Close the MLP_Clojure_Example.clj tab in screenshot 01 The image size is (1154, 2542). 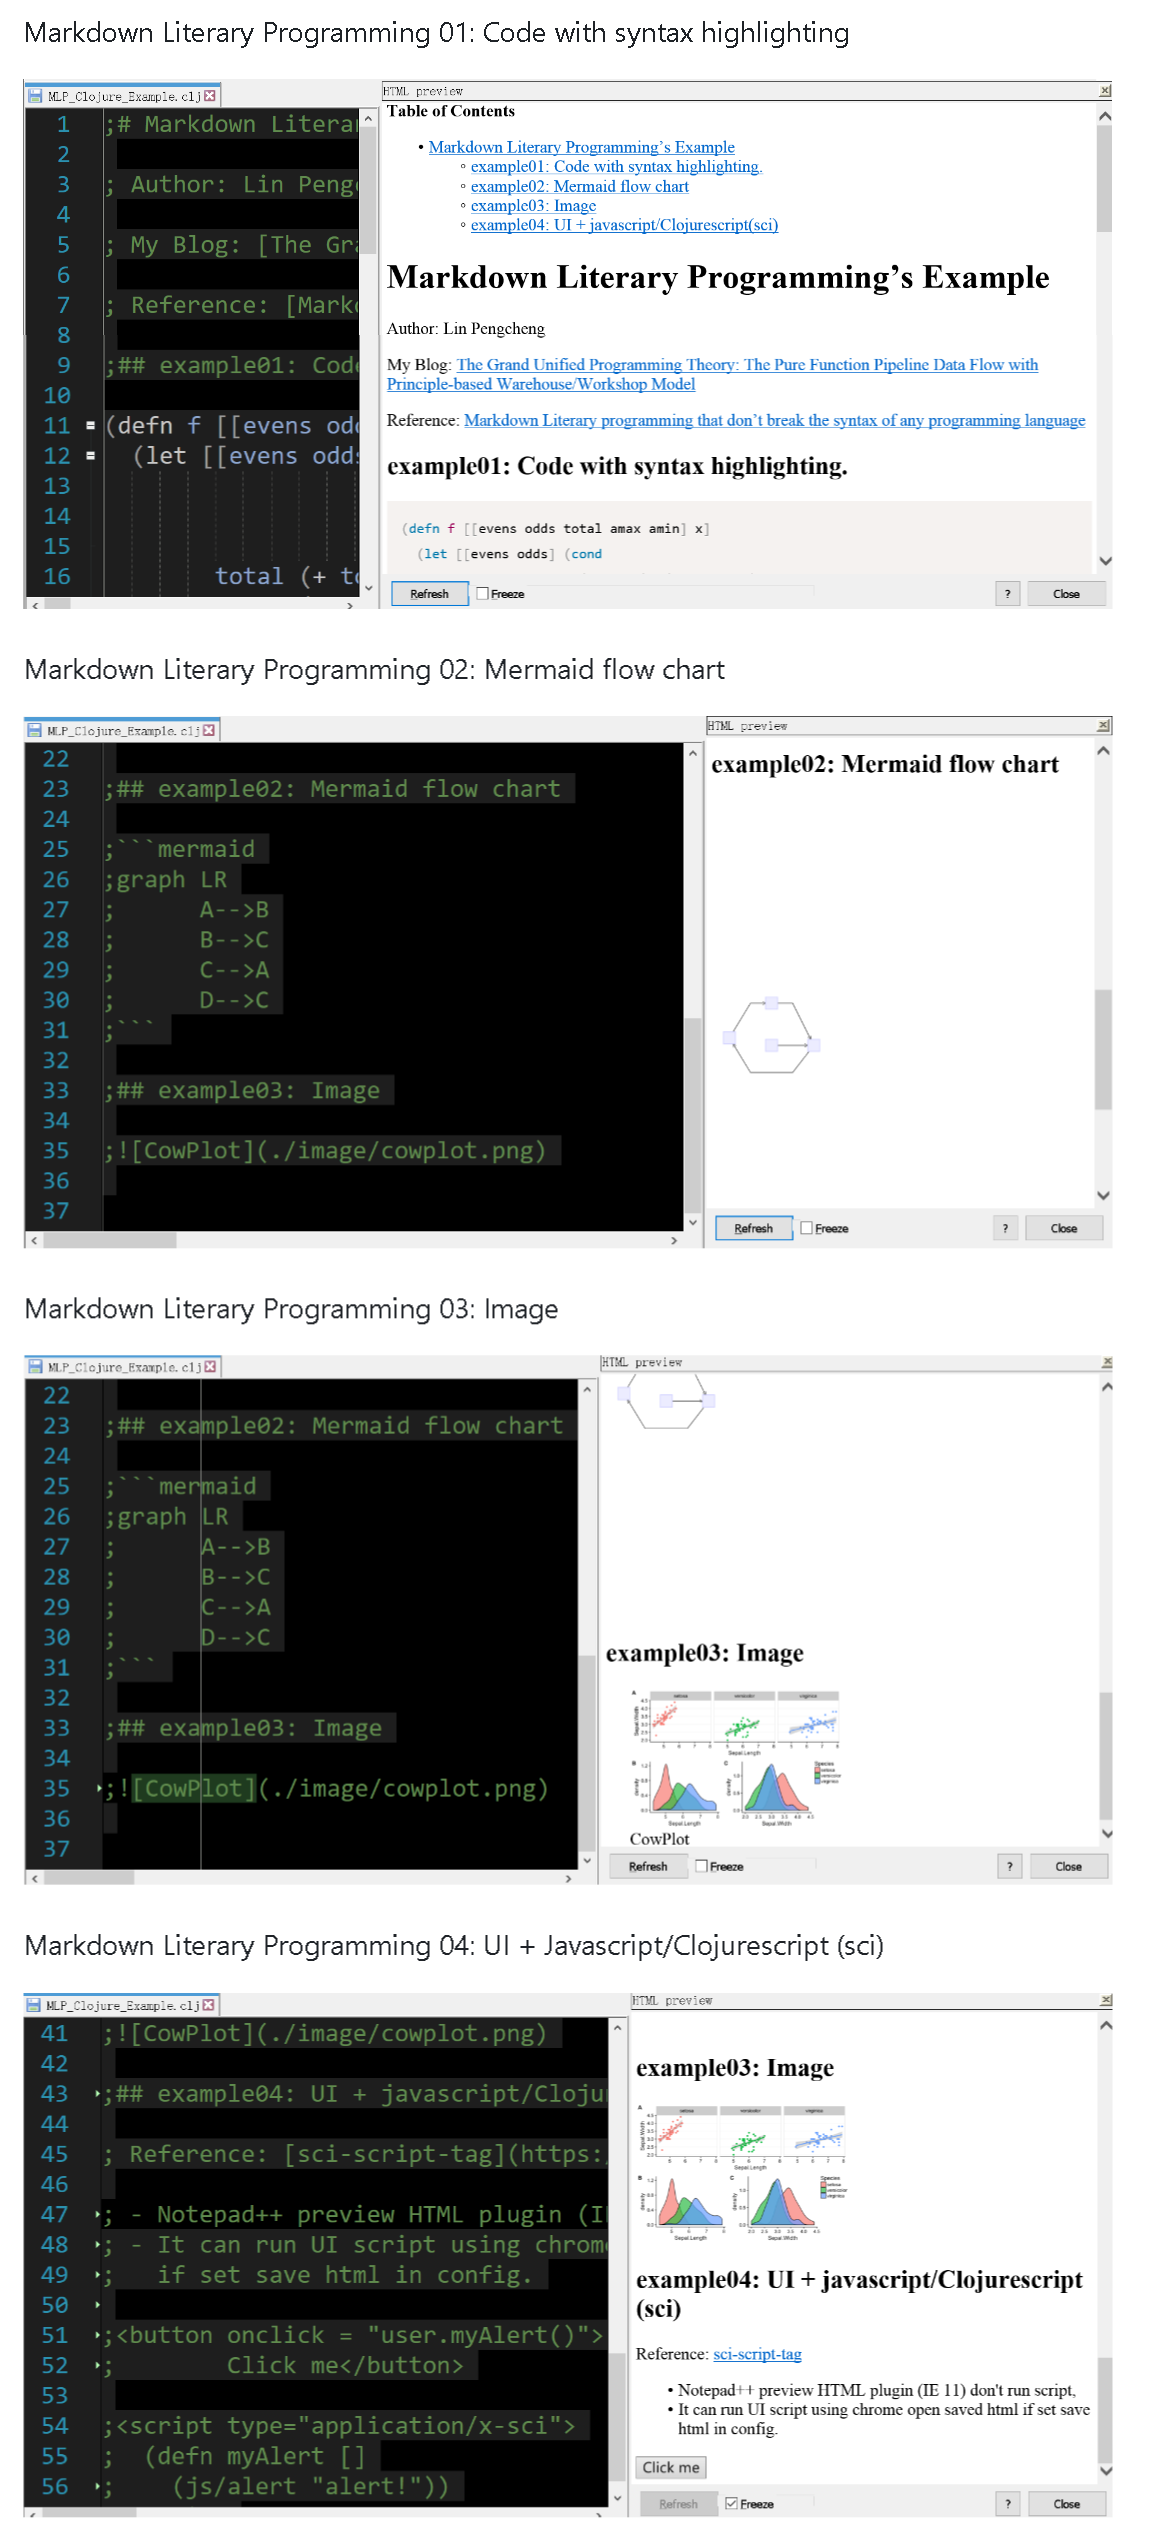click(210, 96)
